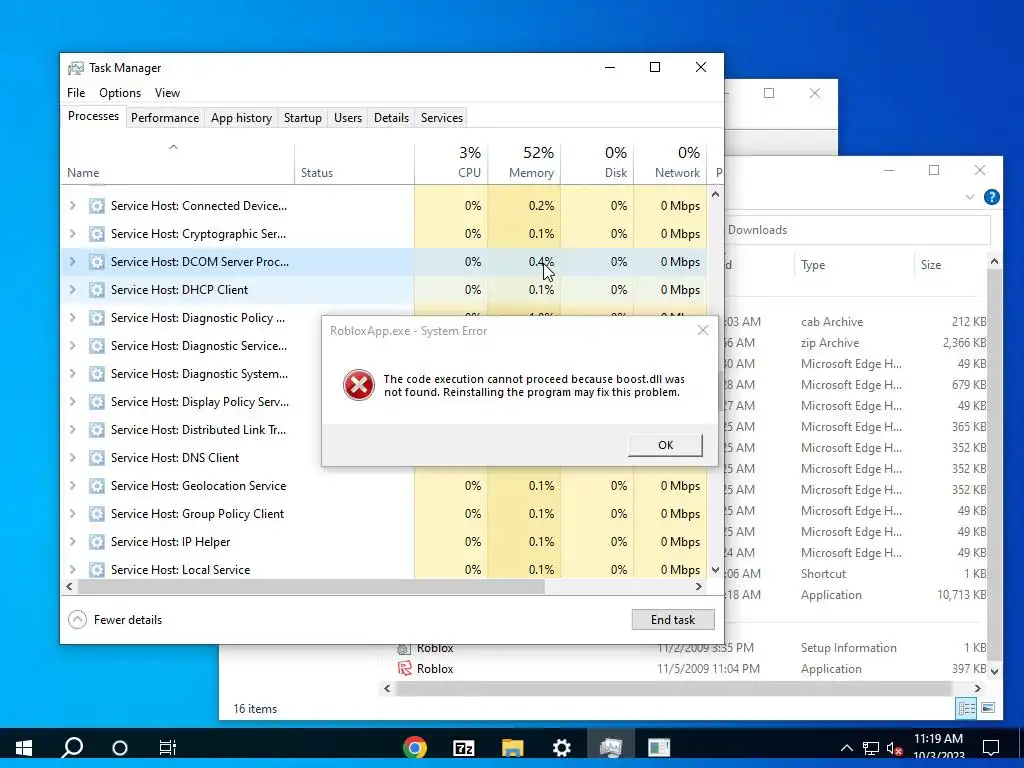Click Task Manager vertical scrollbar up arrow
This screenshot has height=768, width=1024.
point(716,194)
